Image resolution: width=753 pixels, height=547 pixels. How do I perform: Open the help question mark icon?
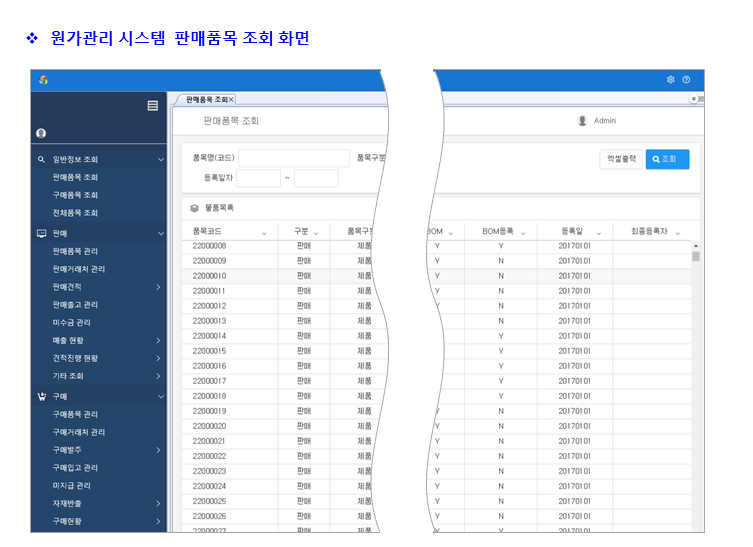tap(686, 80)
